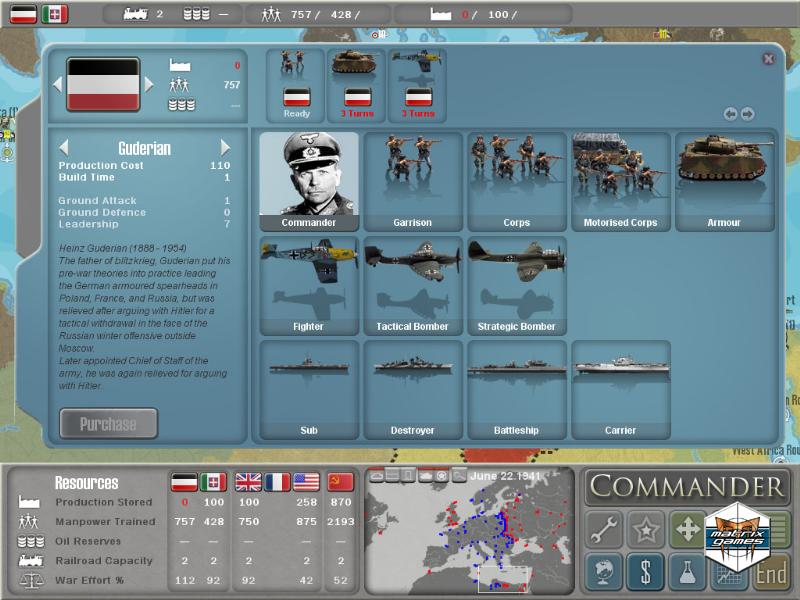This screenshot has height=600, width=800.
Task: Switch to next country with right arrow
Action: [x=149, y=85]
